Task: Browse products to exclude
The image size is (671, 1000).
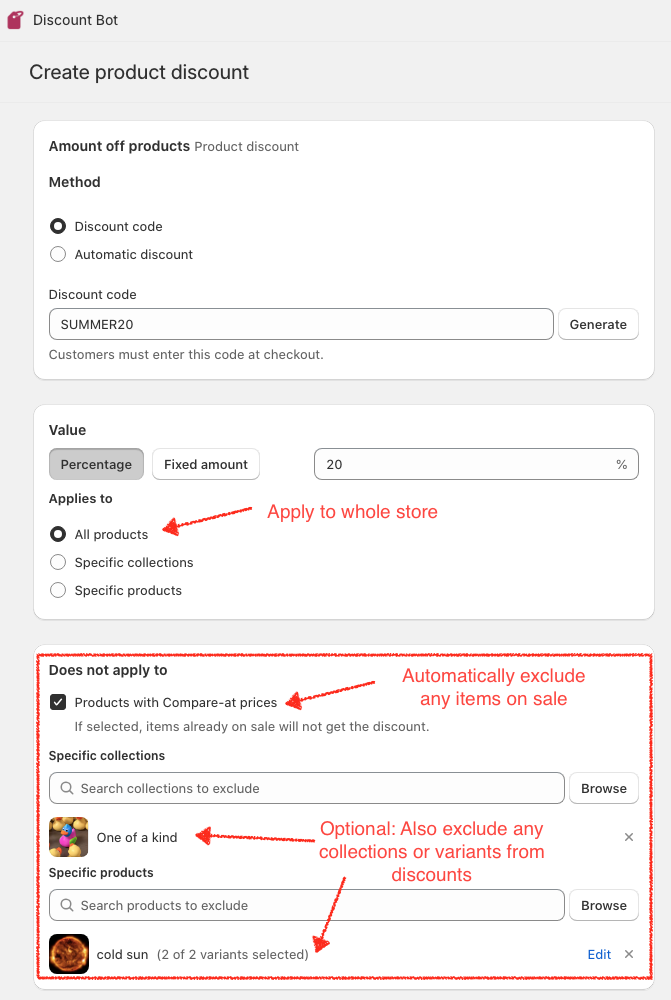Action: click(x=604, y=905)
